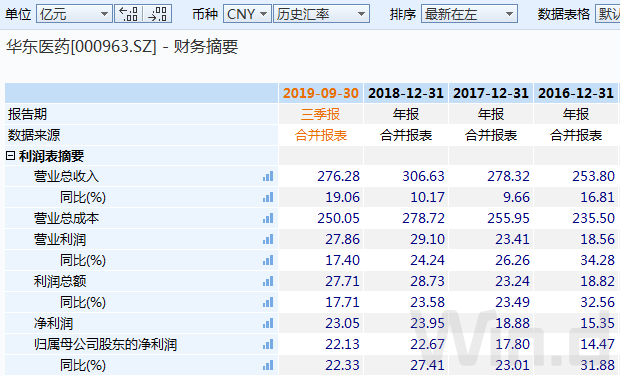The width and height of the screenshot is (620, 376).
Task: Open chart icon for 营业利润 row
Action: (268, 239)
